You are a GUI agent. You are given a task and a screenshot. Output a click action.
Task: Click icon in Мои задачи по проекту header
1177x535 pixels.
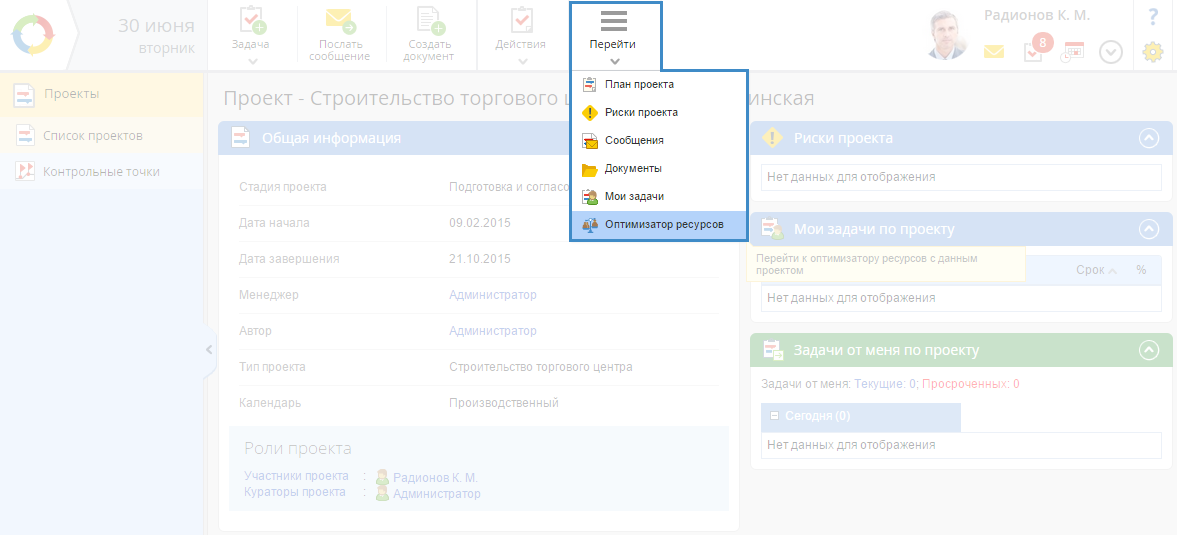[x=772, y=229]
